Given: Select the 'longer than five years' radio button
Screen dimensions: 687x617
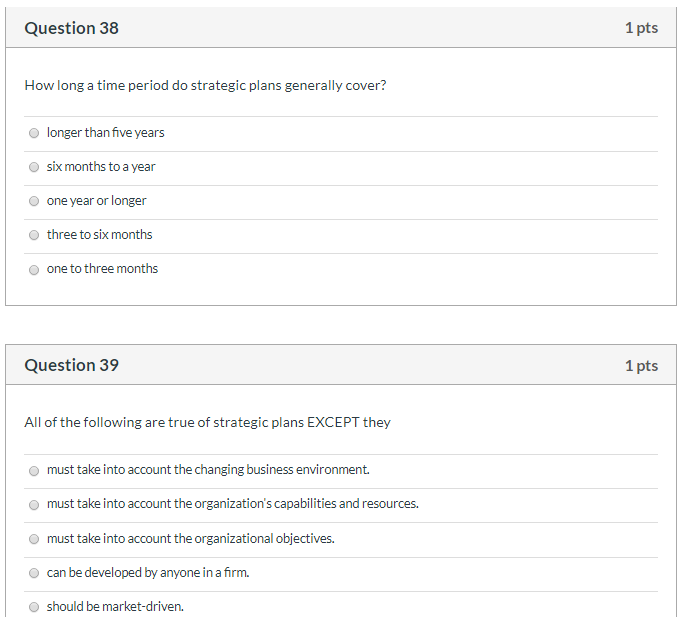Looking at the screenshot, I should pyautogui.click(x=34, y=133).
